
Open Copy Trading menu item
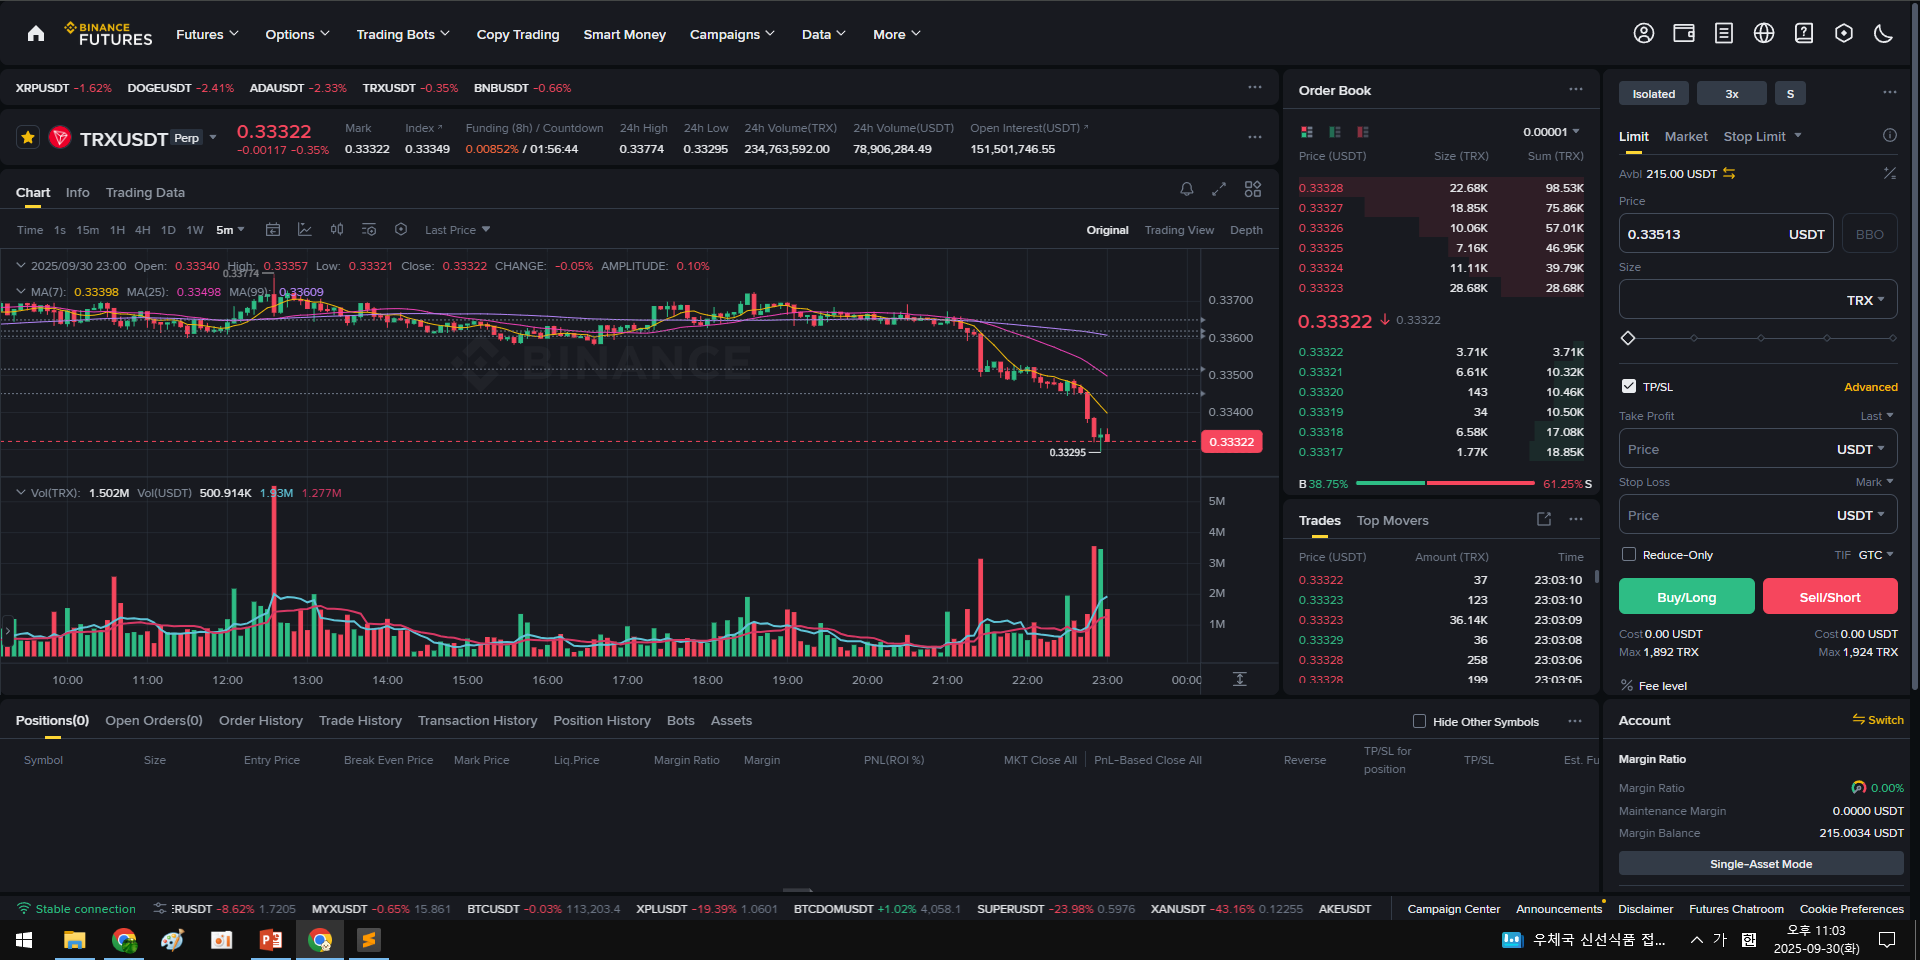coord(518,34)
